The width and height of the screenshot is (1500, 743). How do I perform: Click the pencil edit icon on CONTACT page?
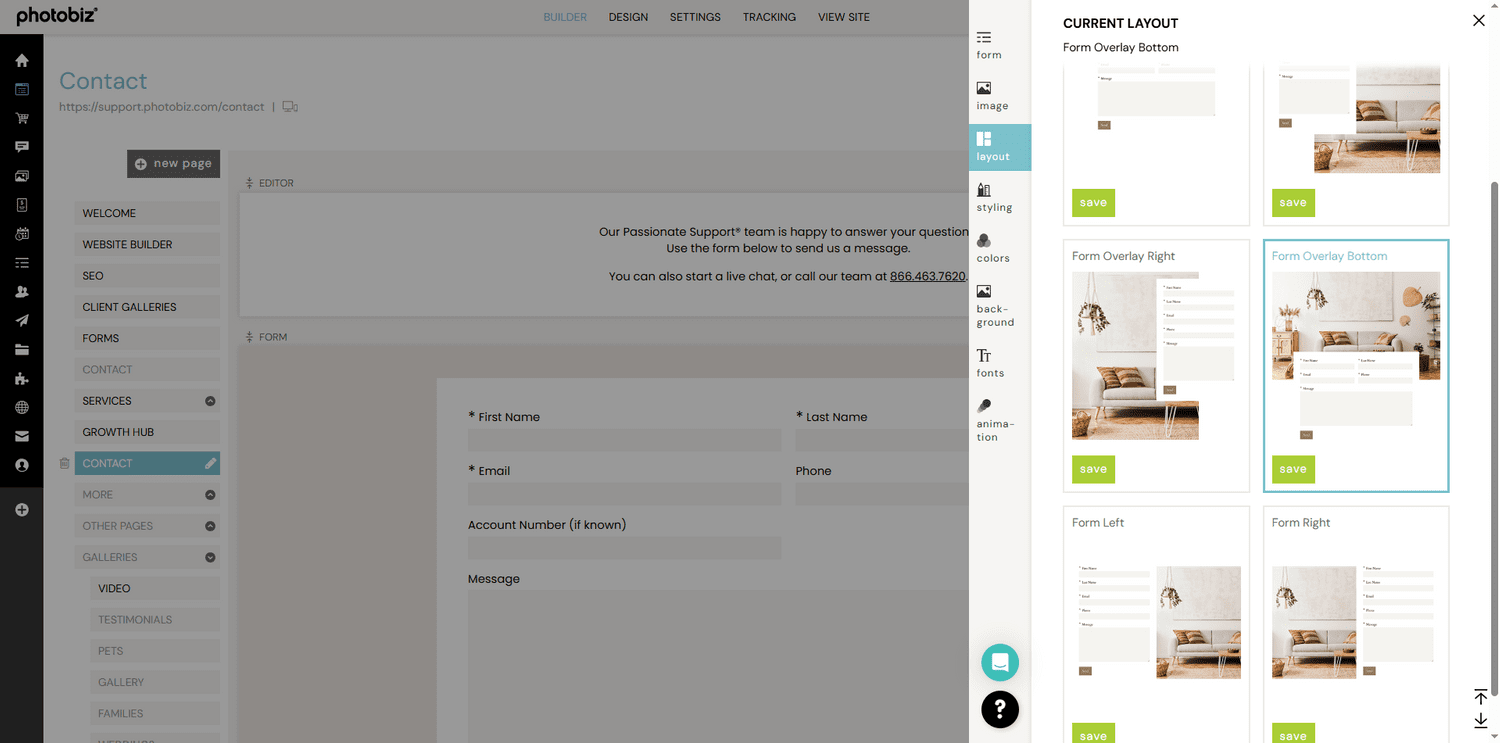[x=210, y=464]
